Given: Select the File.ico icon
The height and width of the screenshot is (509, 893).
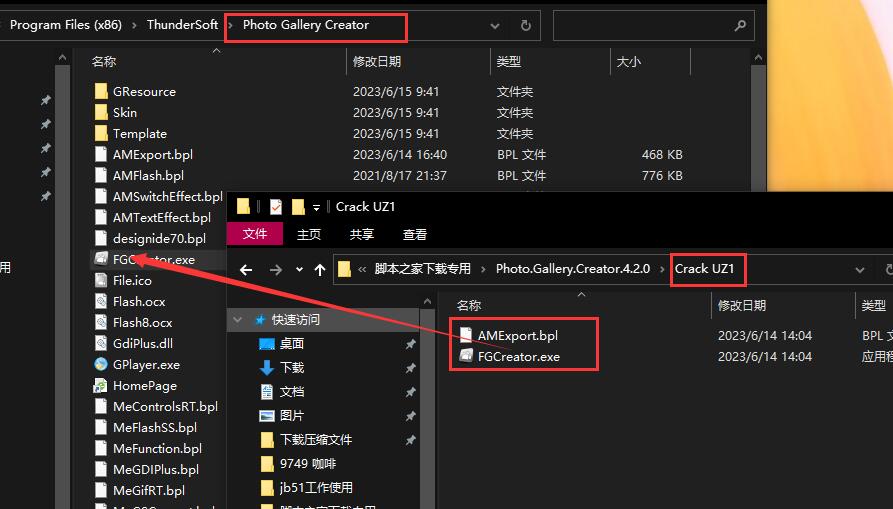Looking at the screenshot, I should click(101, 281).
